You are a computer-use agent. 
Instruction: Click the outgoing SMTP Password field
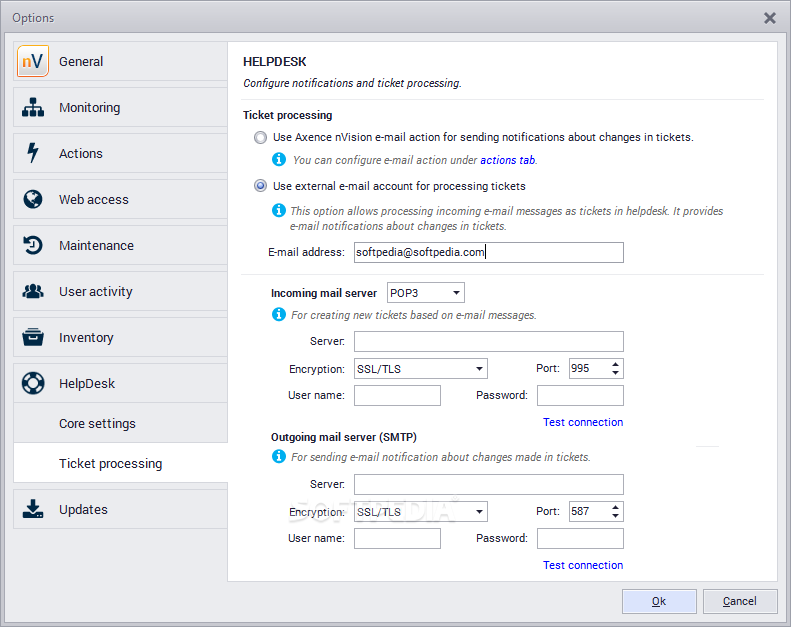(580, 538)
